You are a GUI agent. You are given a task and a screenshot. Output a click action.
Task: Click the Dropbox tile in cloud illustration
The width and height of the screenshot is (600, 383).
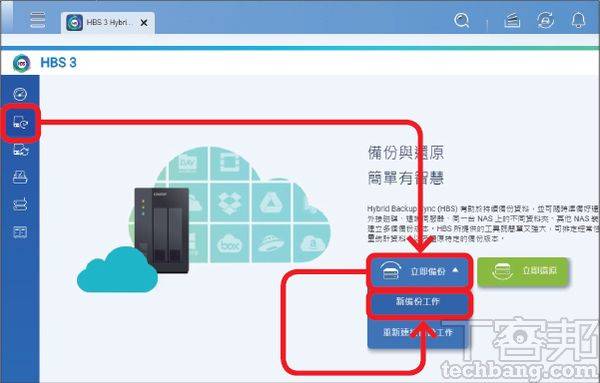(x=230, y=202)
